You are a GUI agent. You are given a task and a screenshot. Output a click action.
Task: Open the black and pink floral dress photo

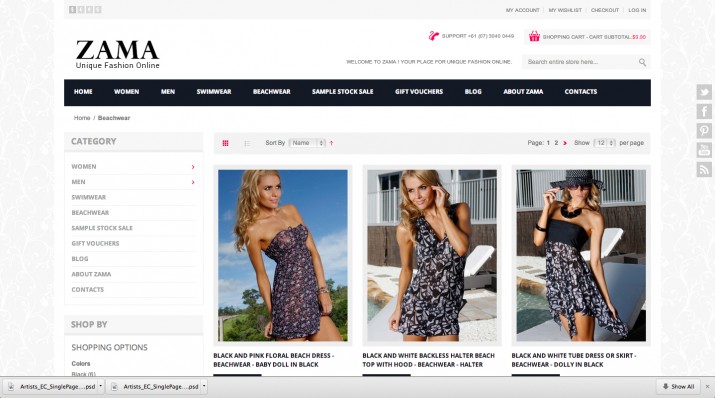(x=283, y=256)
